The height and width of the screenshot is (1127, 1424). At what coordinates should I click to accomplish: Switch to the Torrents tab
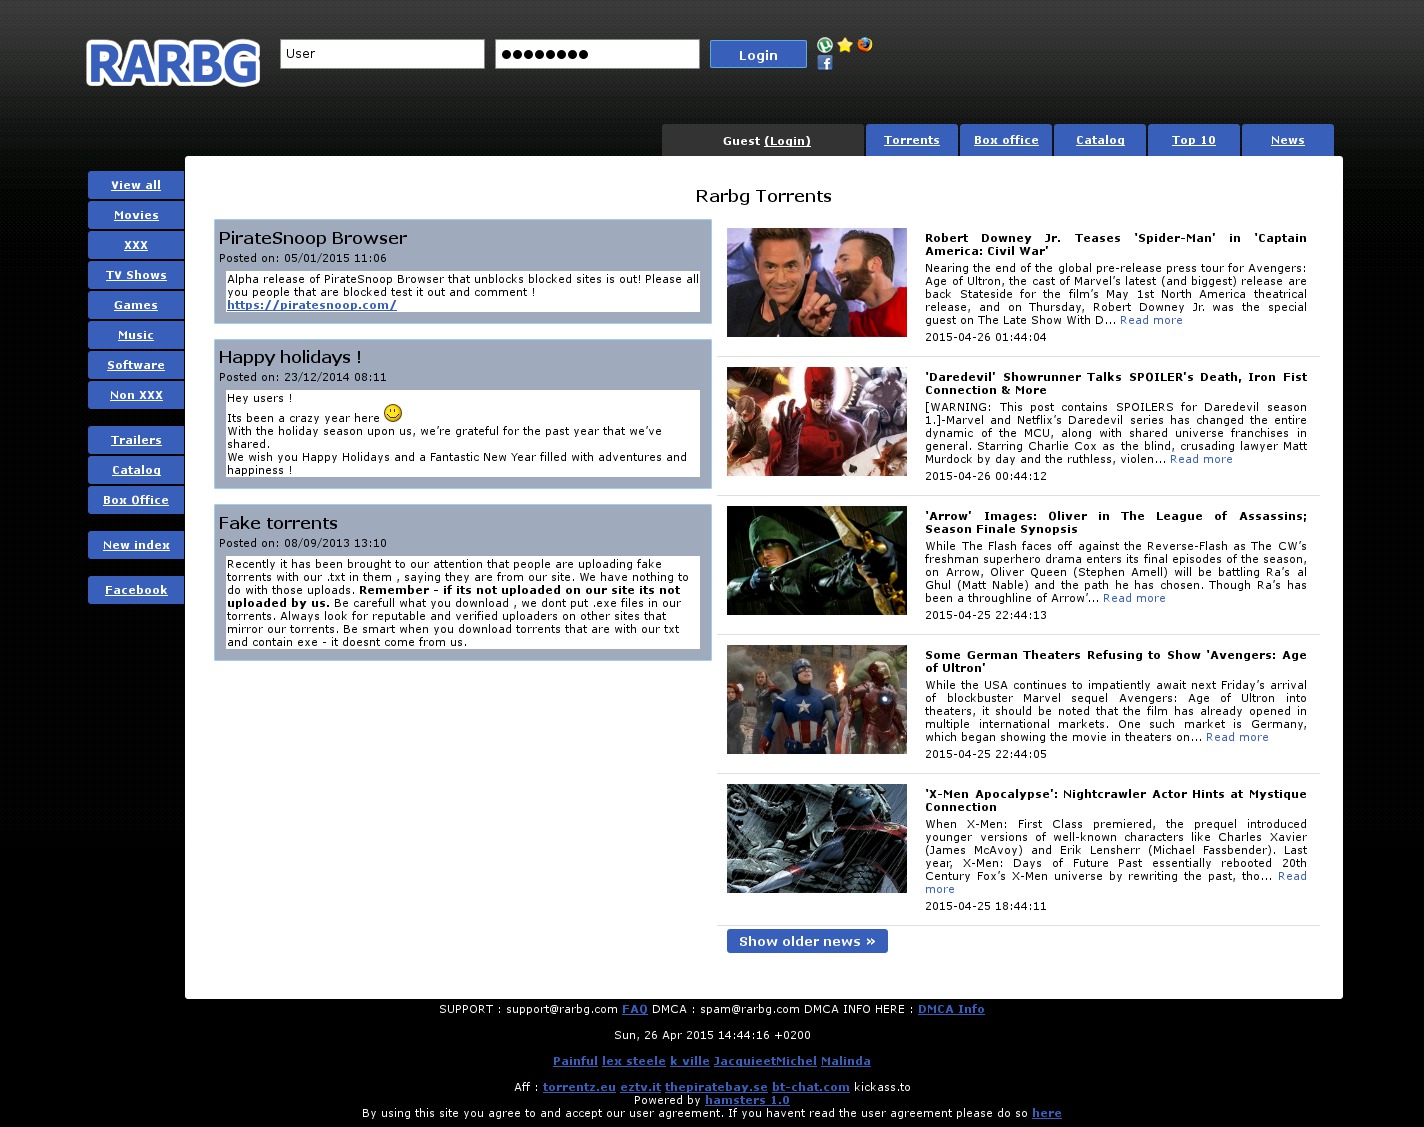(x=911, y=140)
